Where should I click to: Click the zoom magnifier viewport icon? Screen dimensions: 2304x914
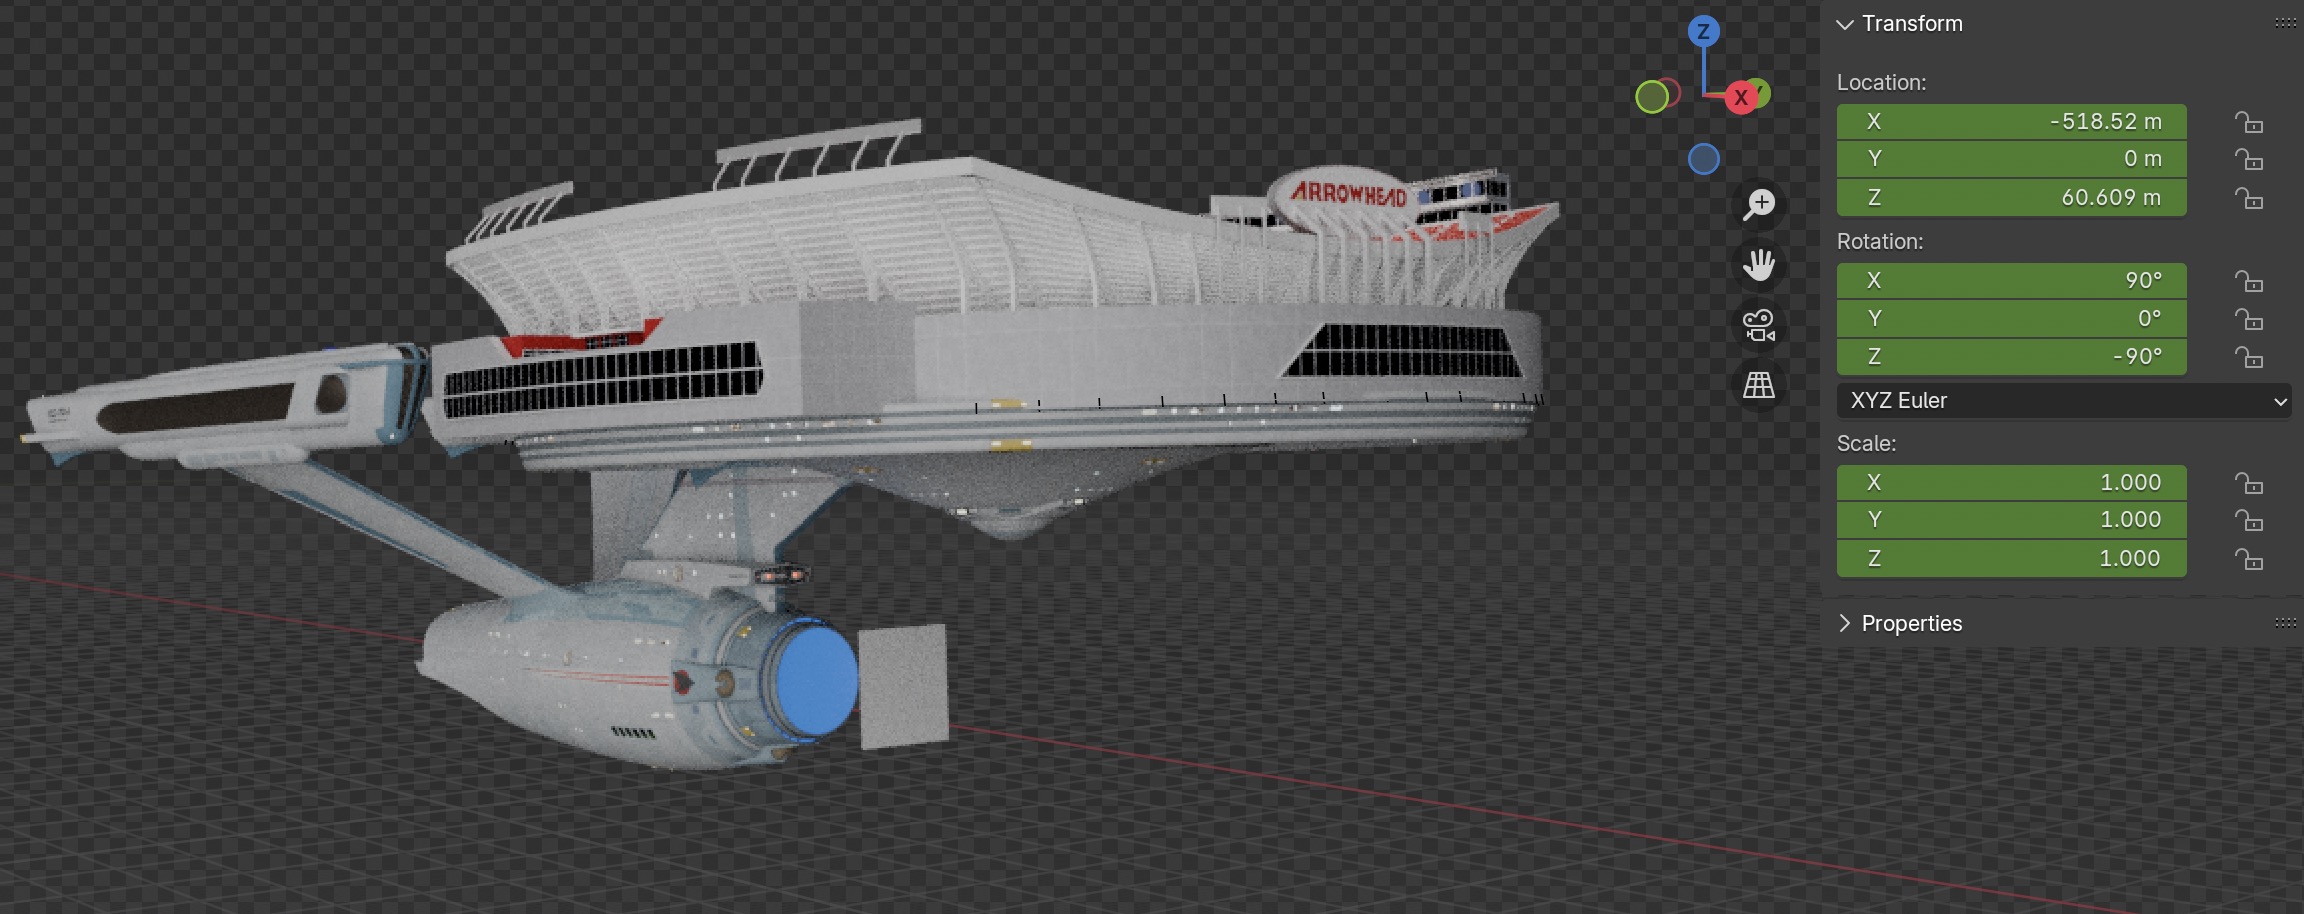click(1758, 205)
